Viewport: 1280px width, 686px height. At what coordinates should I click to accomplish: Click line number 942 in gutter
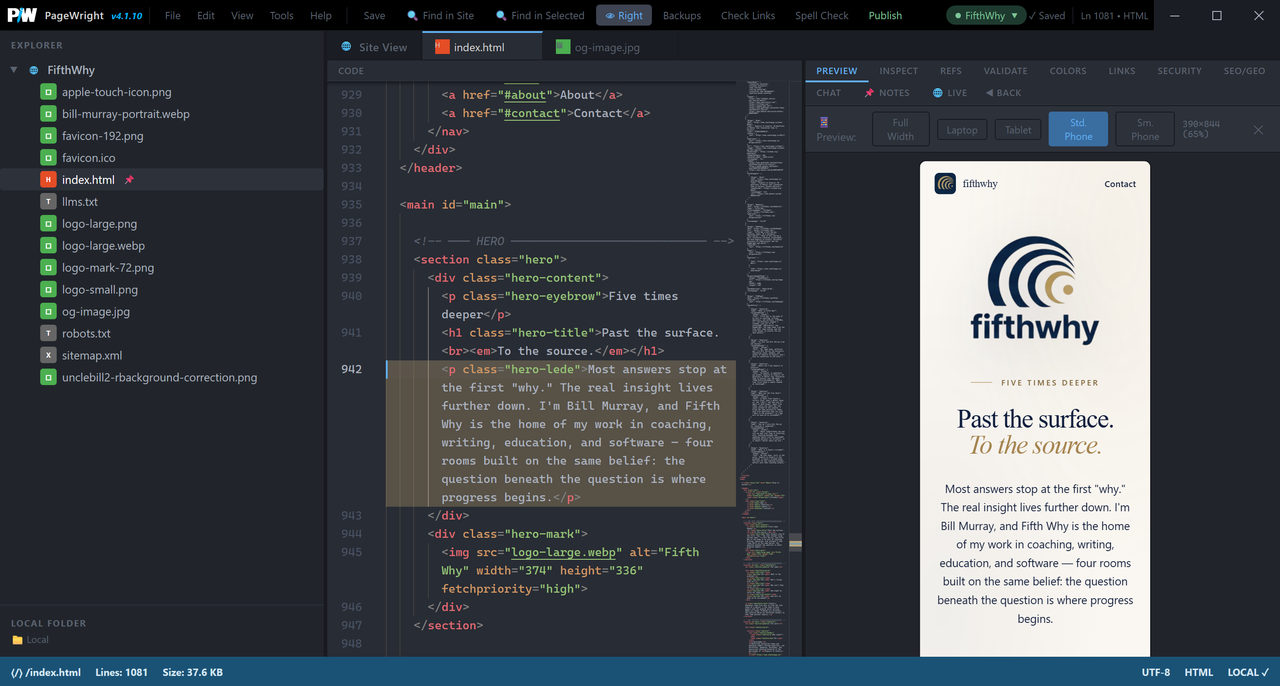[x=351, y=369]
